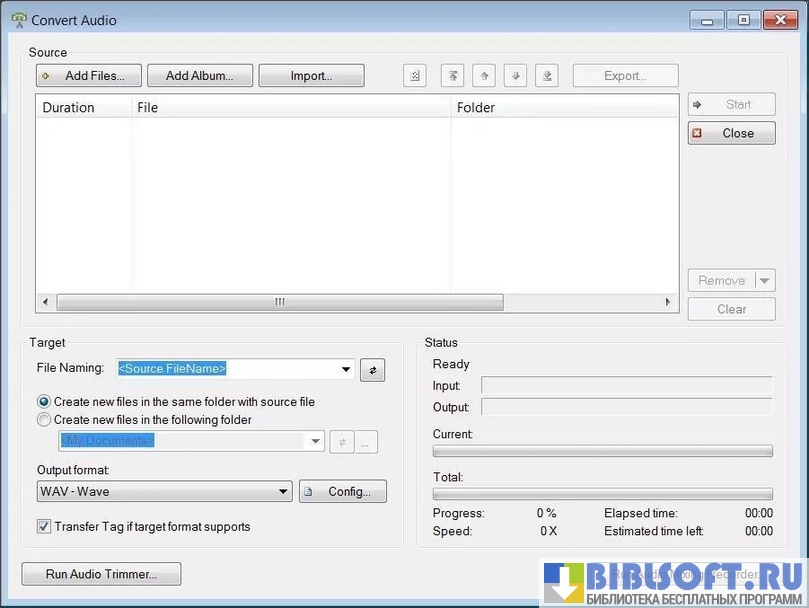Open the Remove button dropdown arrow
The height and width of the screenshot is (608, 809).
click(x=765, y=281)
